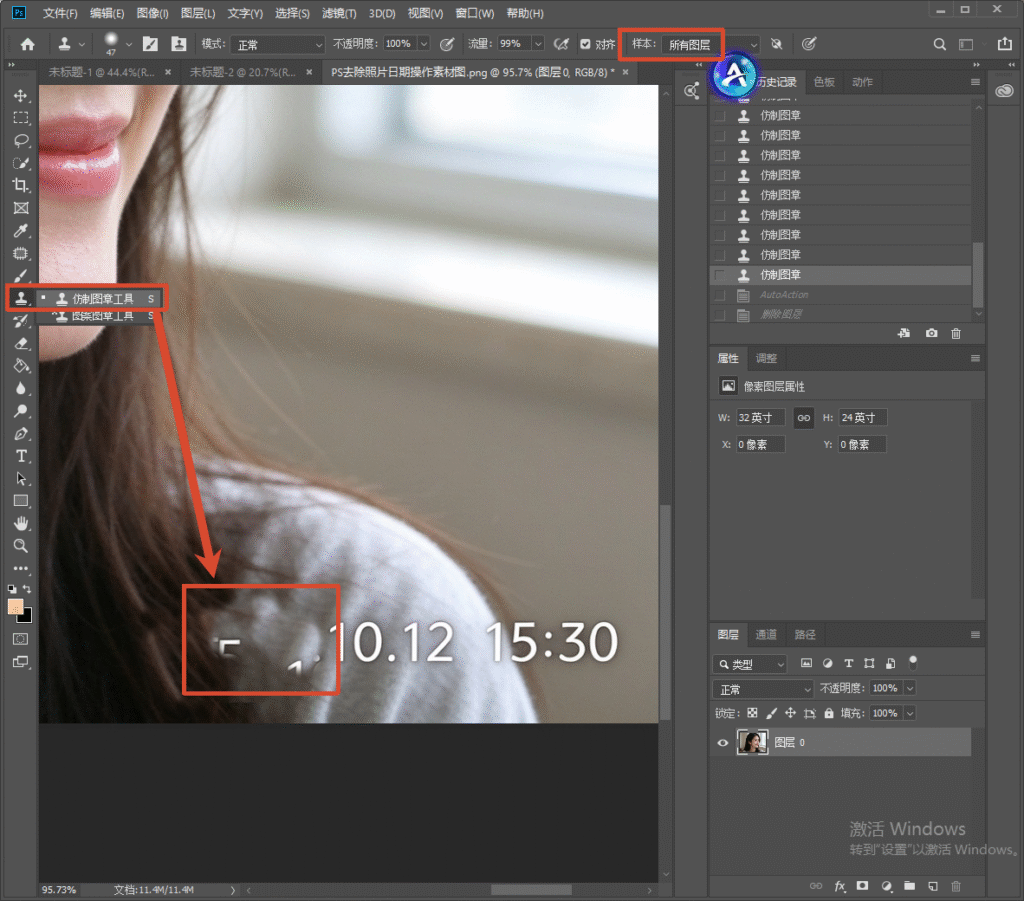Switch to the 调整 adjustments tab
This screenshot has height=901, width=1024.
766,358
